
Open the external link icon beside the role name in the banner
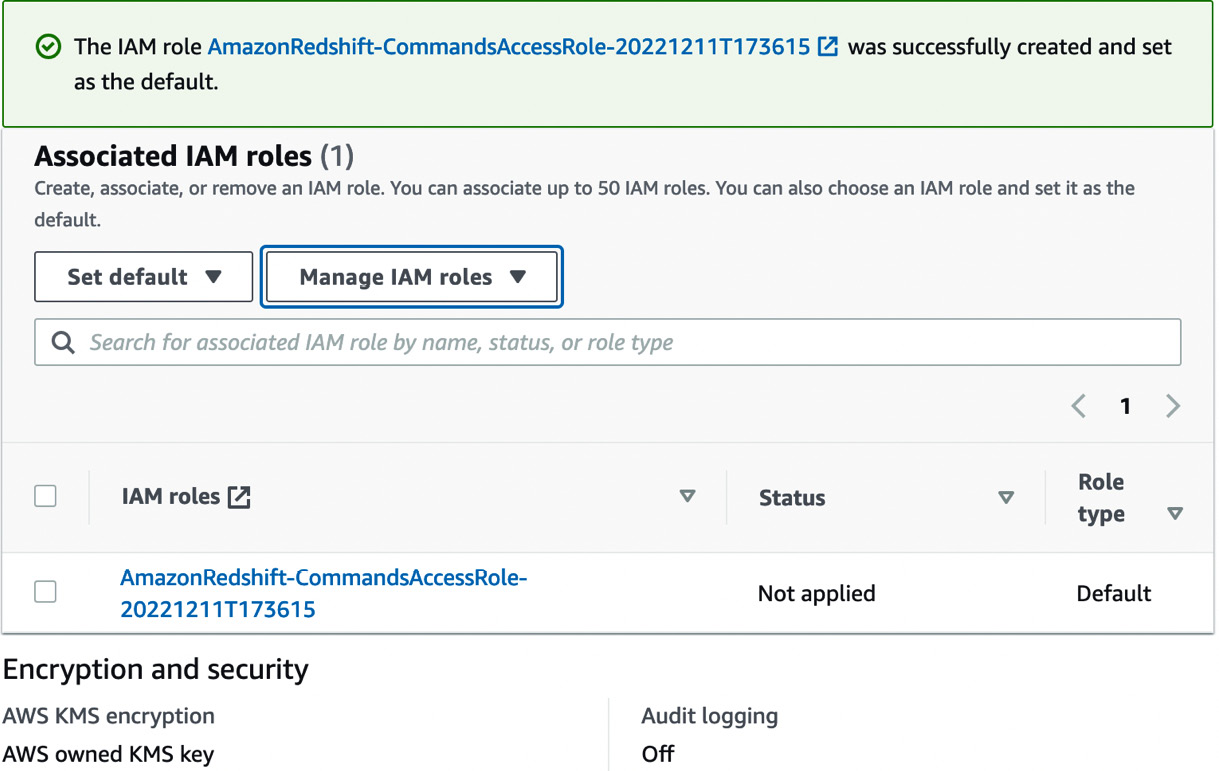click(828, 47)
